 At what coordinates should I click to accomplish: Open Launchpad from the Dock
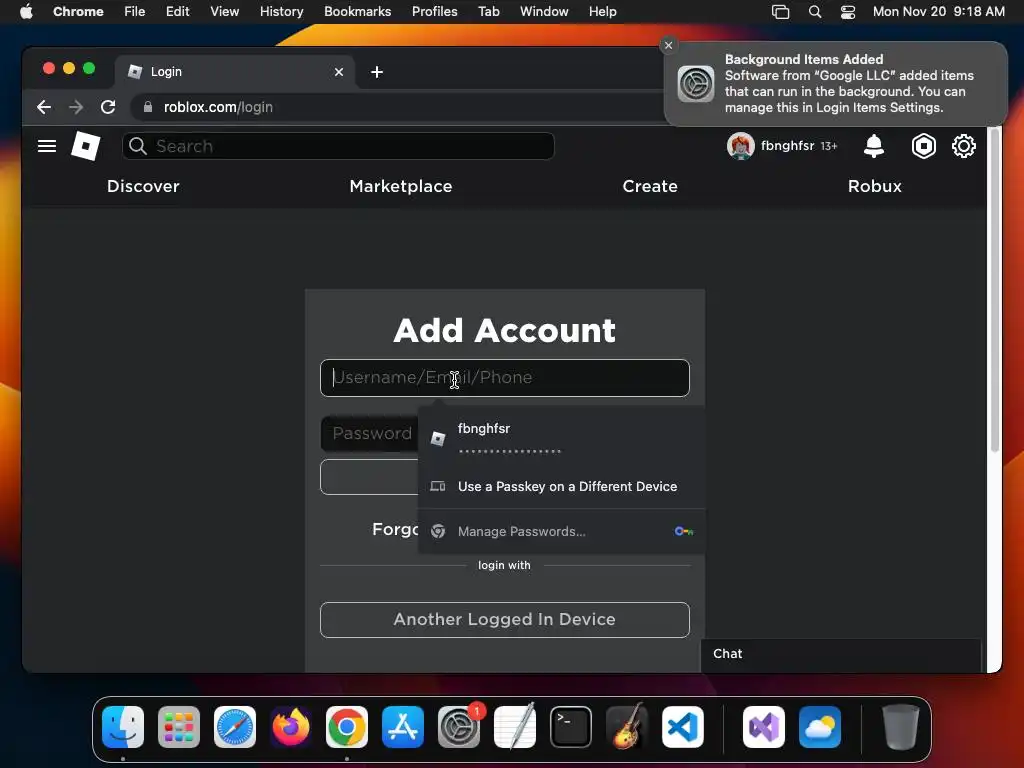[x=179, y=727]
